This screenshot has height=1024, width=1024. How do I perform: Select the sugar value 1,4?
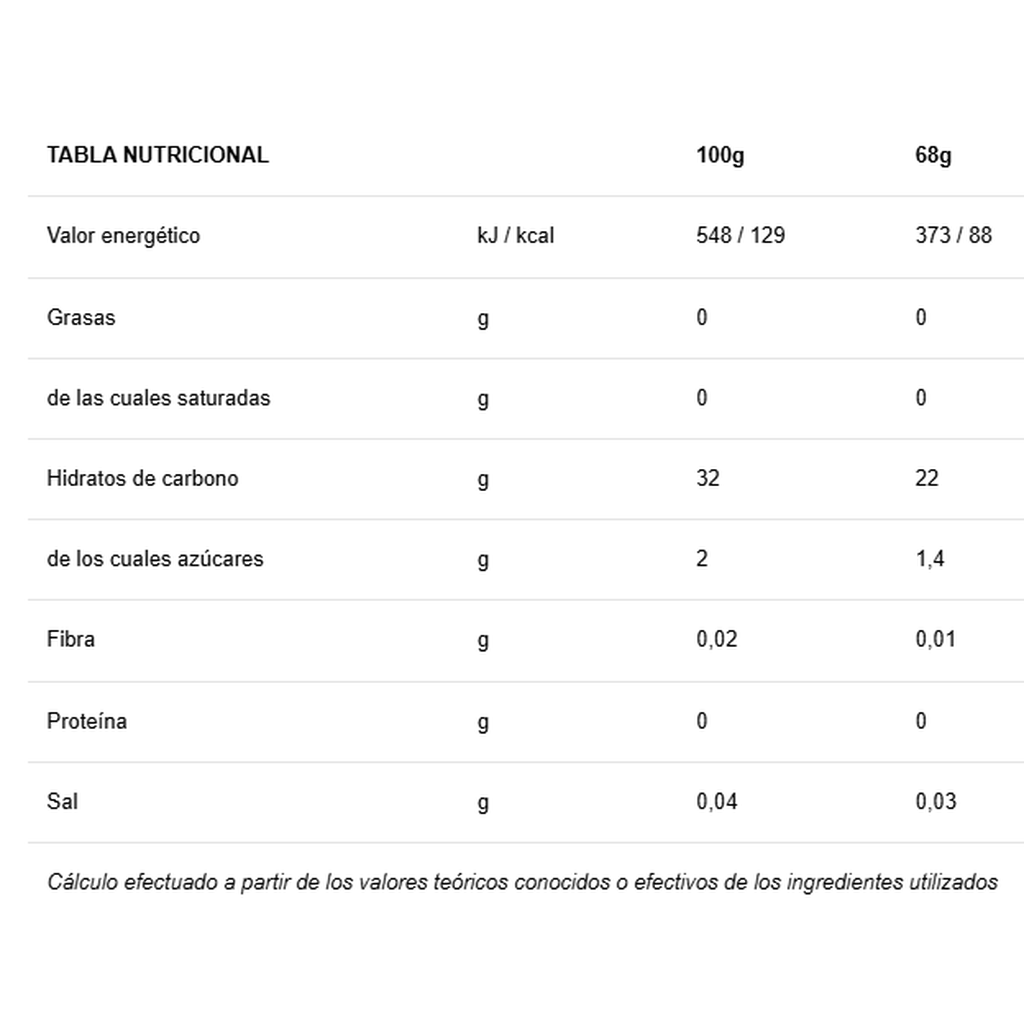point(930,559)
